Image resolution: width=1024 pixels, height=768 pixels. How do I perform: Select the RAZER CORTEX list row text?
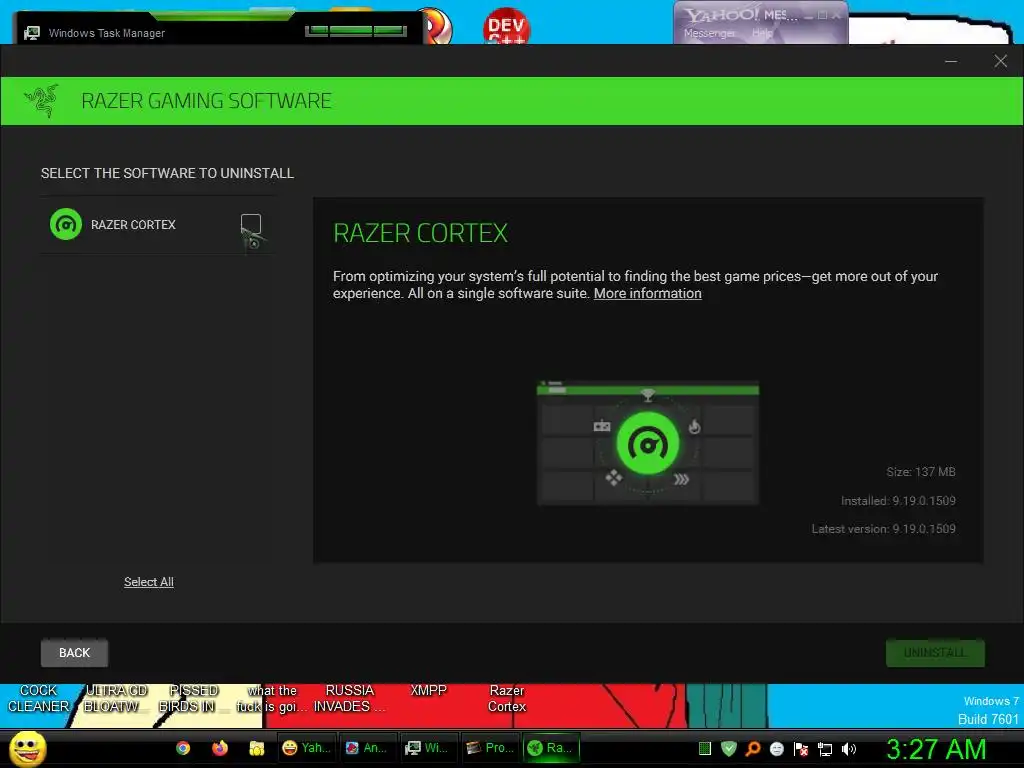133,225
